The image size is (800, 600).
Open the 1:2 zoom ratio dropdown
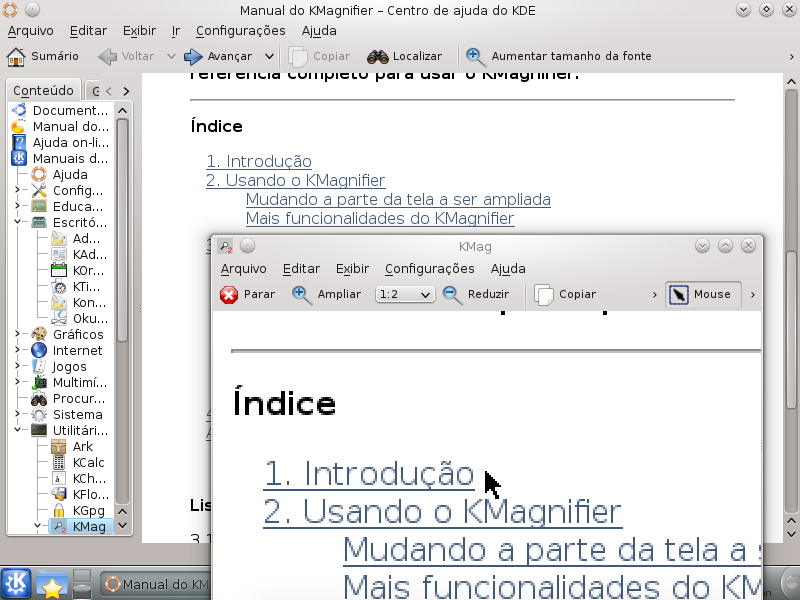404,295
